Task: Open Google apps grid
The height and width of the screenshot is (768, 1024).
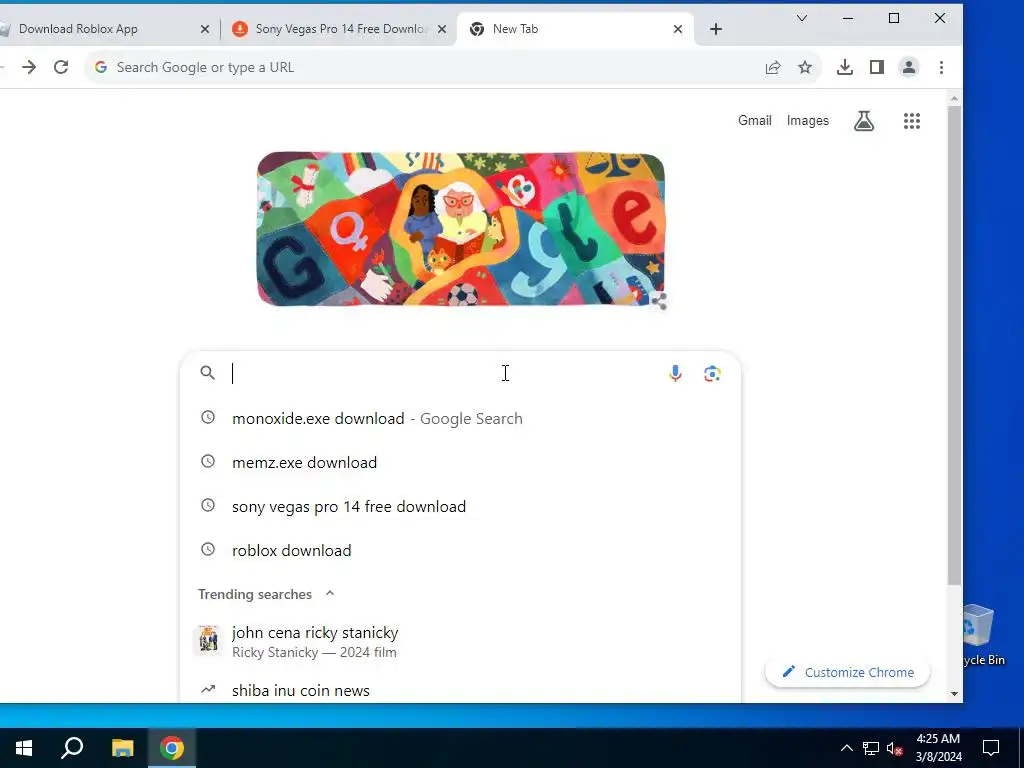Action: point(912,121)
